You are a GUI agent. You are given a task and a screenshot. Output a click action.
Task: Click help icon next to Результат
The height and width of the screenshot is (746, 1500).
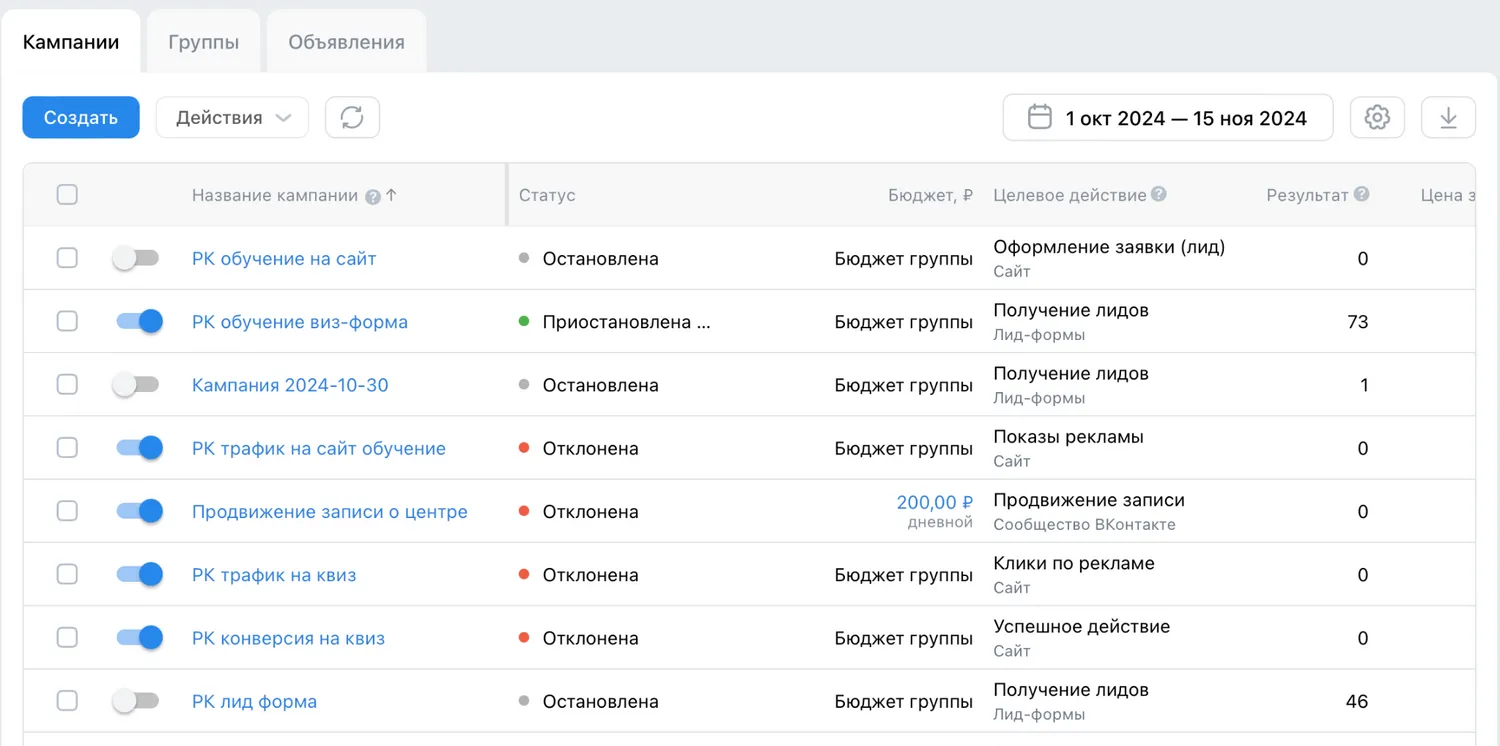[x=1361, y=195]
